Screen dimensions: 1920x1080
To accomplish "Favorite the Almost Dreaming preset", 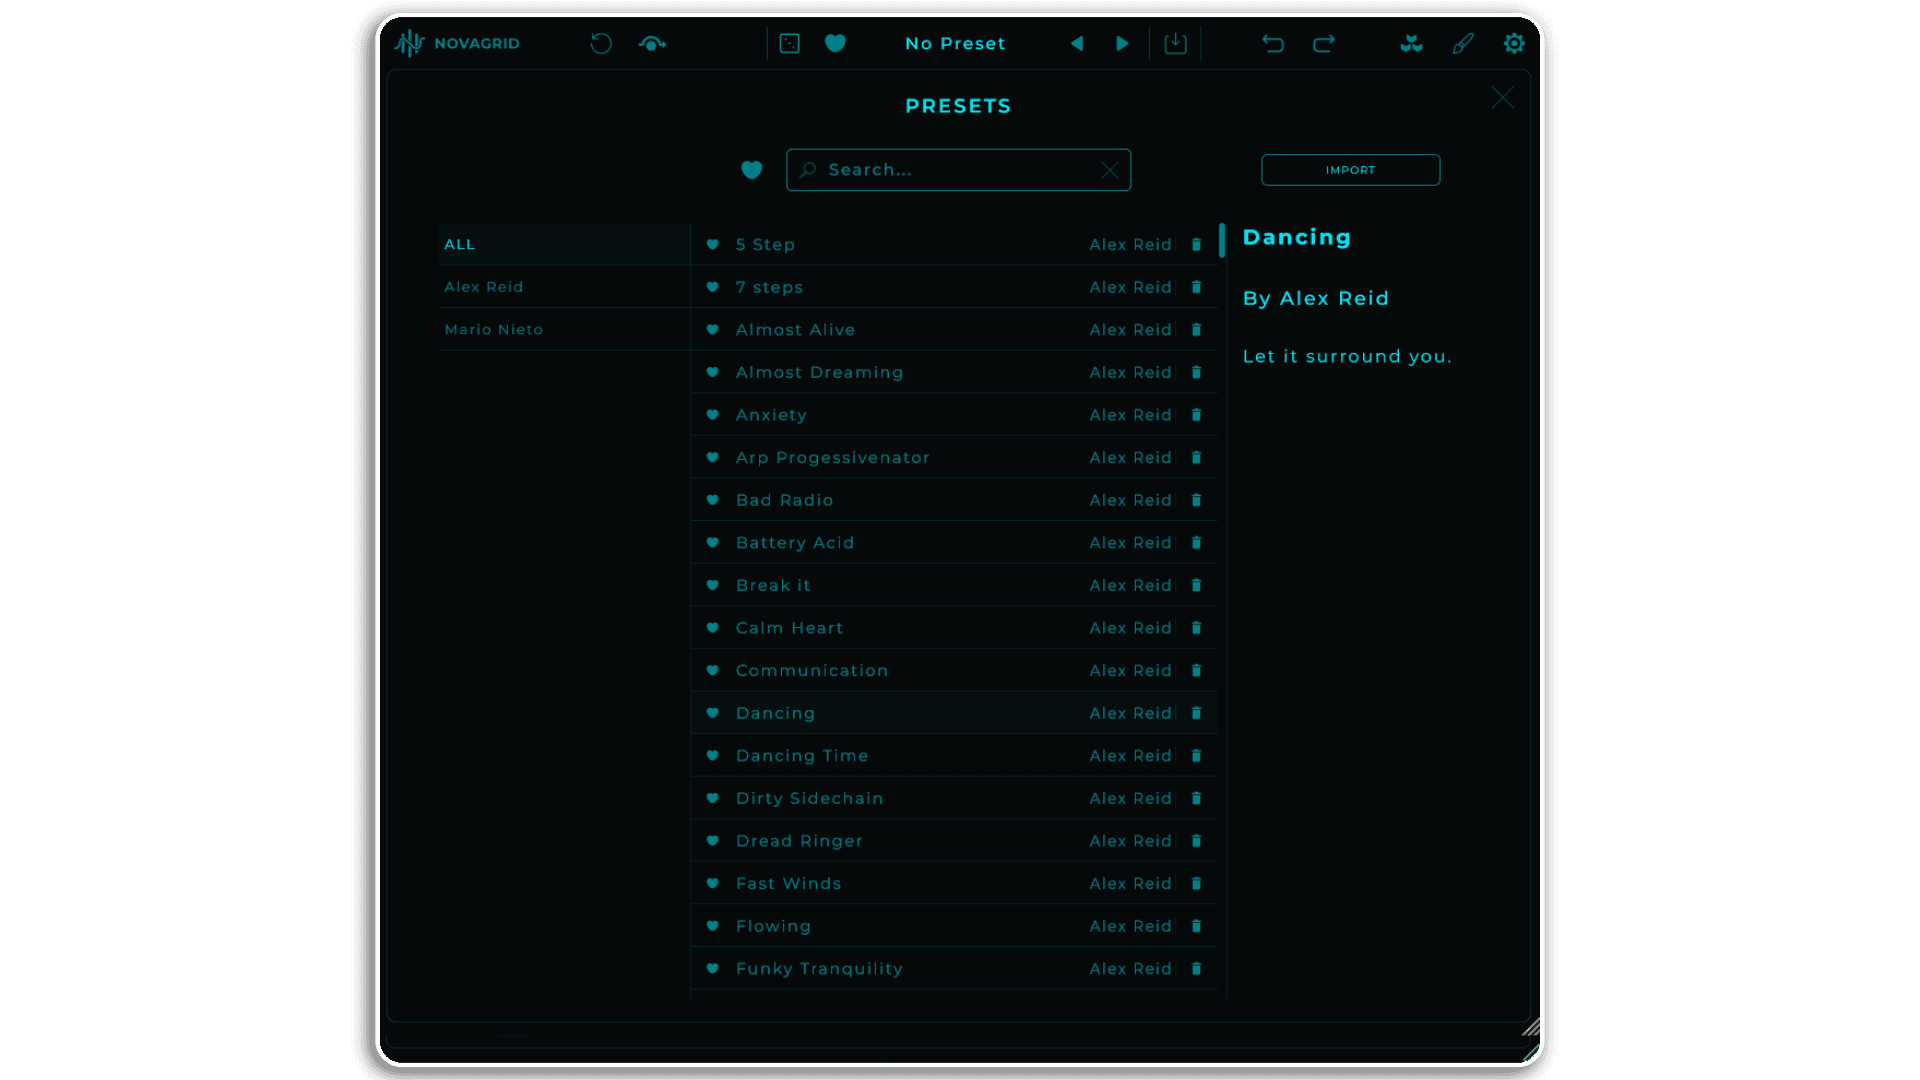I will (713, 372).
